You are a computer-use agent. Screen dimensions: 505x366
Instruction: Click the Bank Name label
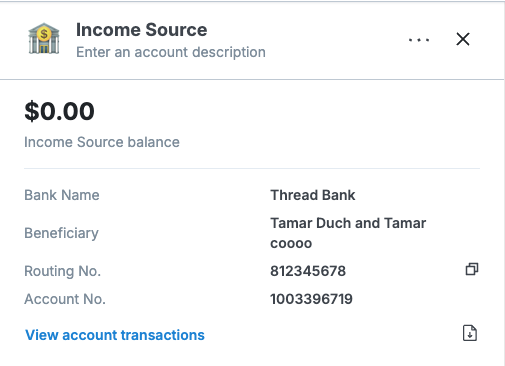click(x=62, y=195)
